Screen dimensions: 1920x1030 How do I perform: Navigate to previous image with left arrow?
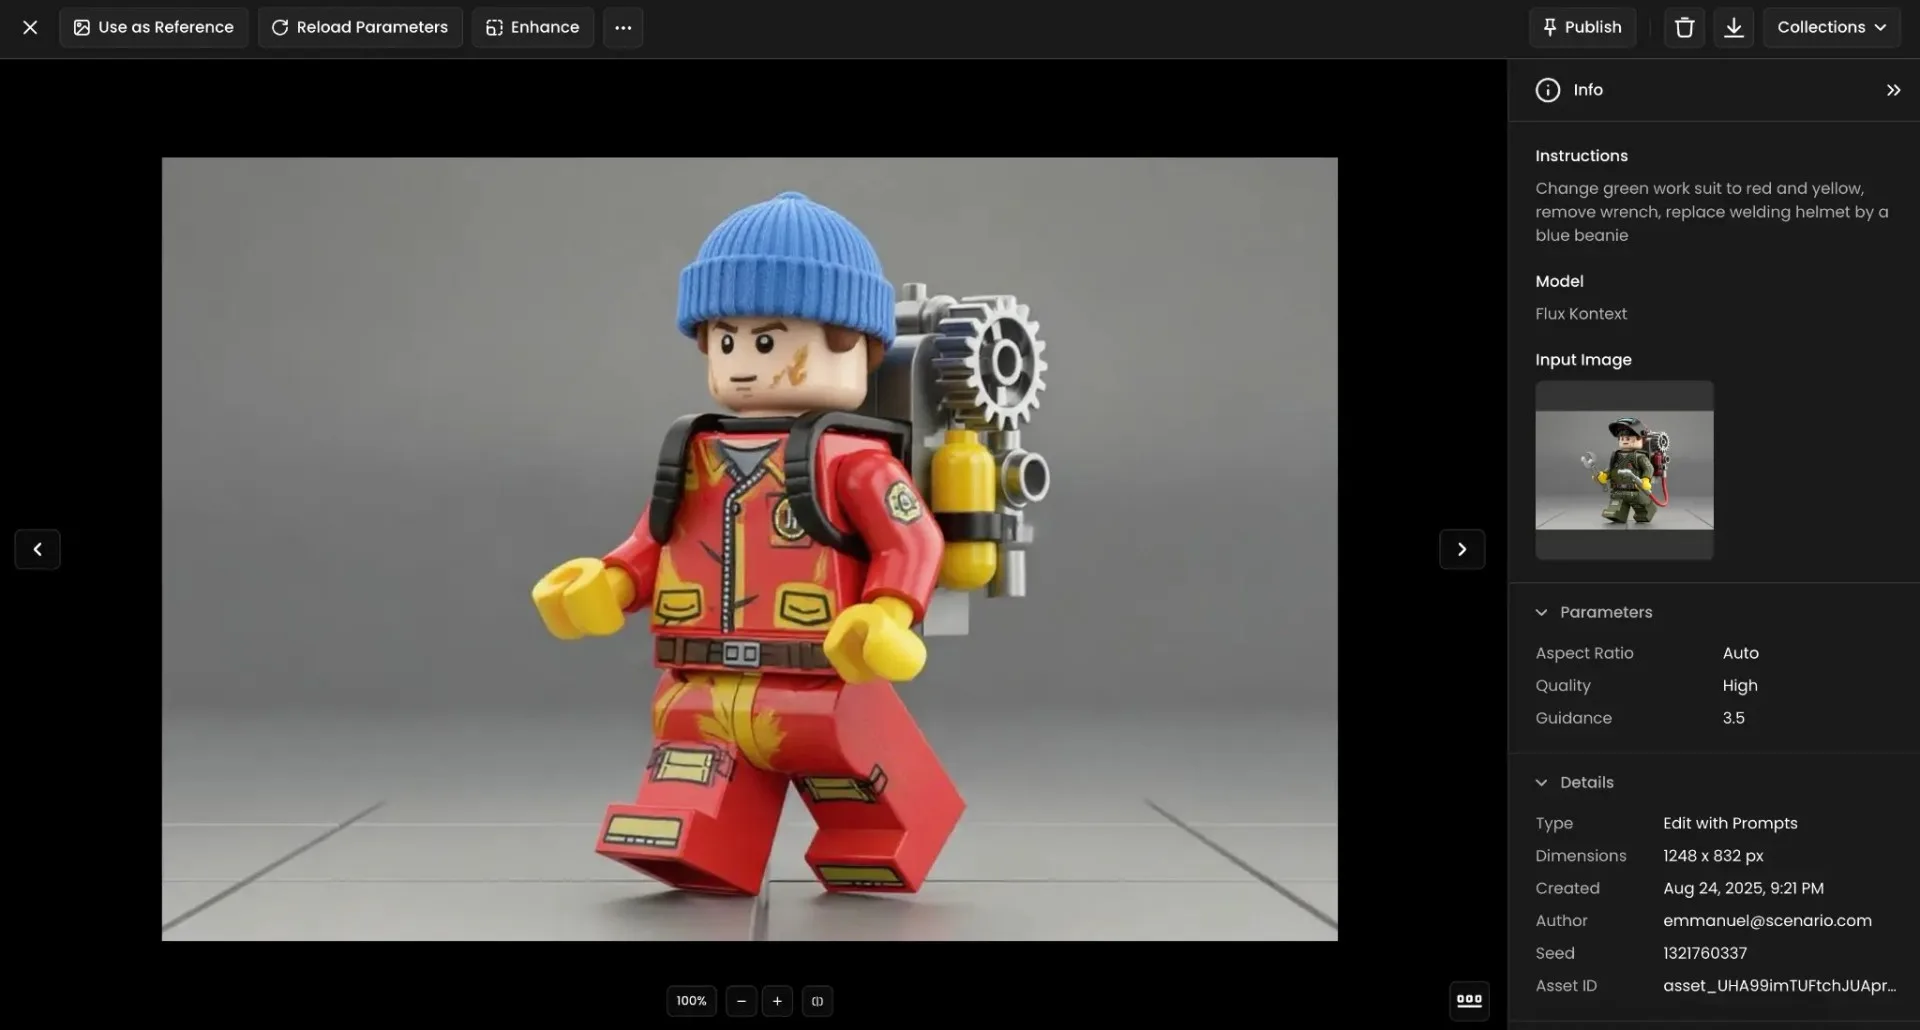[x=37, y=549]
